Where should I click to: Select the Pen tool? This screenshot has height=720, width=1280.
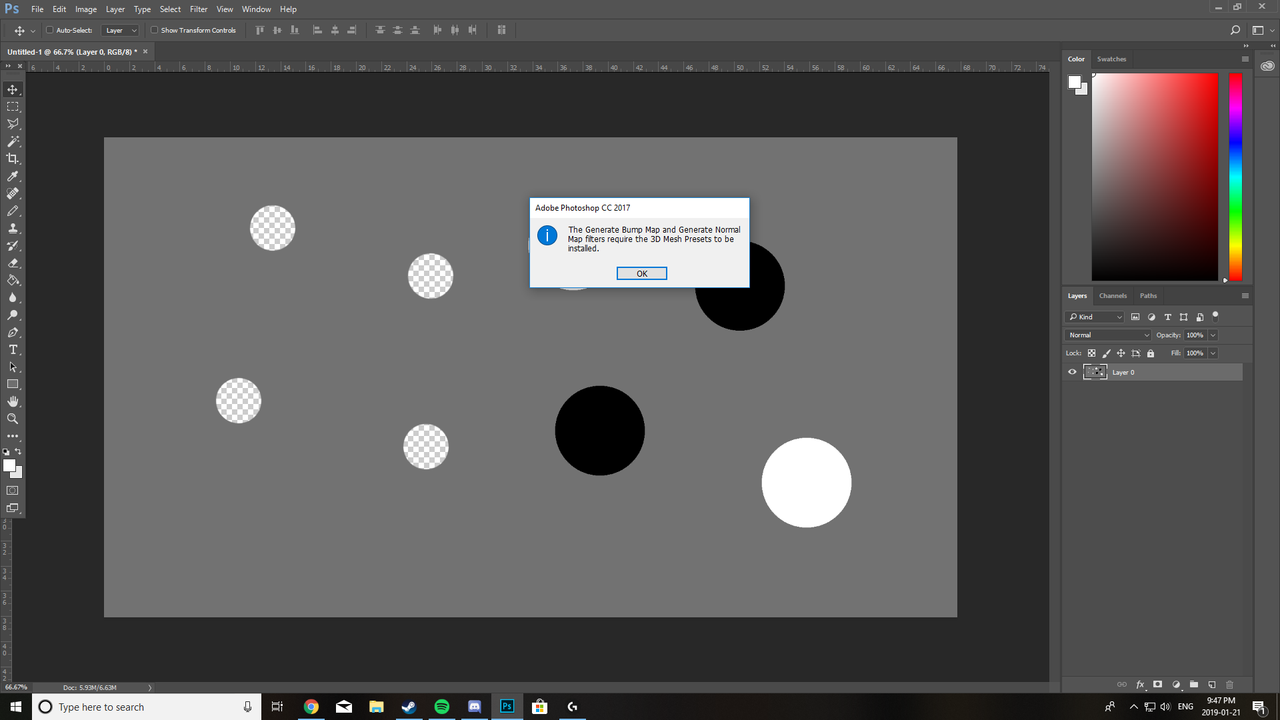click(x=13, y=332)
